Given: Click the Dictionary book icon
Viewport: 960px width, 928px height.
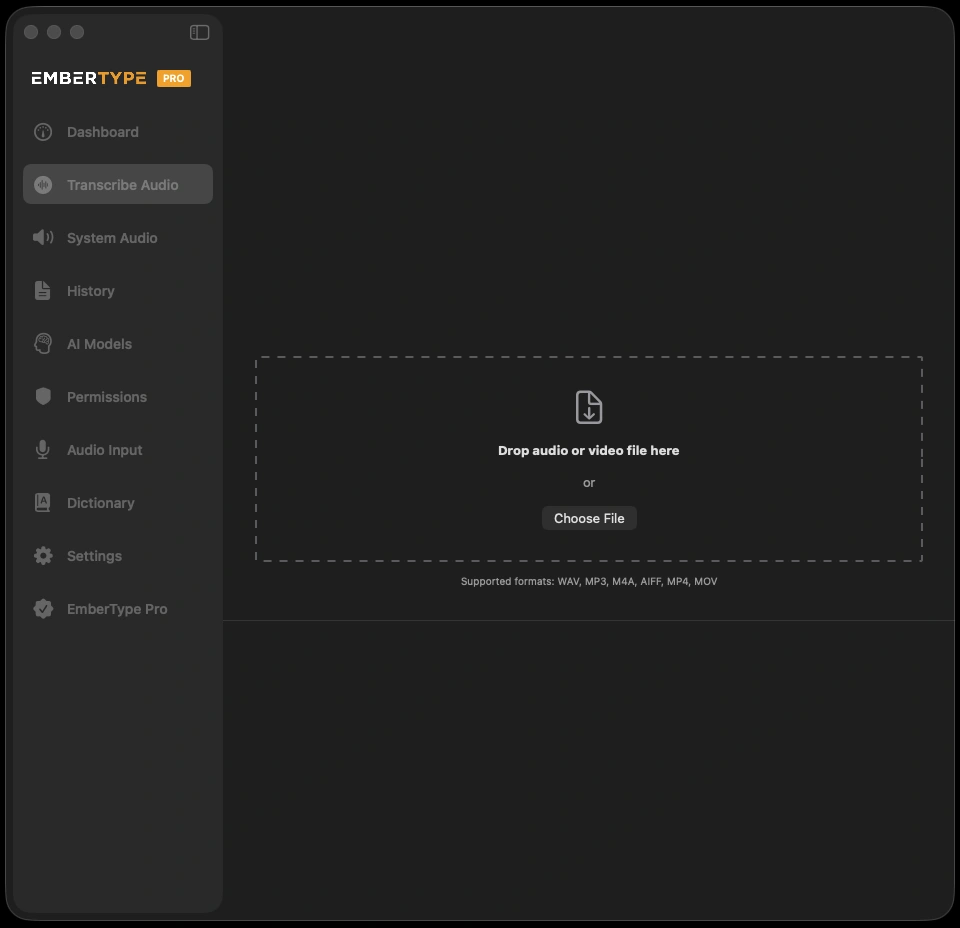Looking at the screenshot, I should (42, 503).
